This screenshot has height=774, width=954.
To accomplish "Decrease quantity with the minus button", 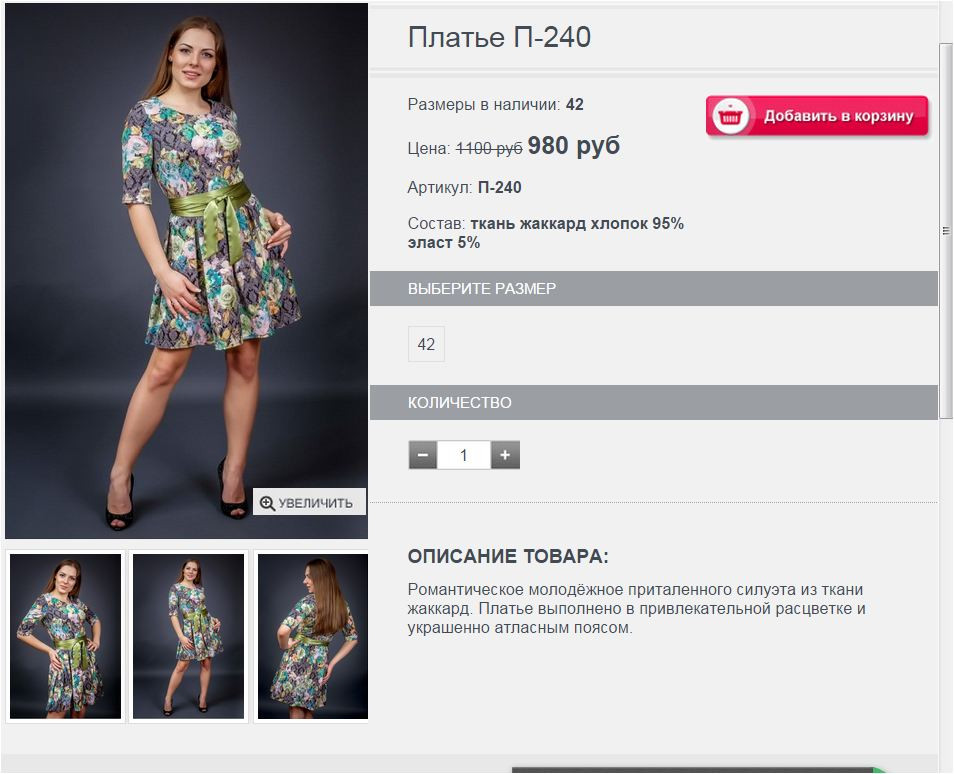I will (x=423, y=455).
